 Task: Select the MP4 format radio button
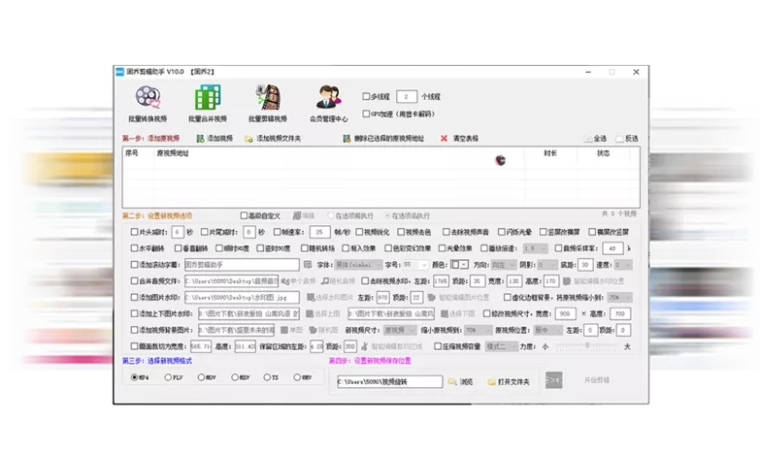pos(134,377)
